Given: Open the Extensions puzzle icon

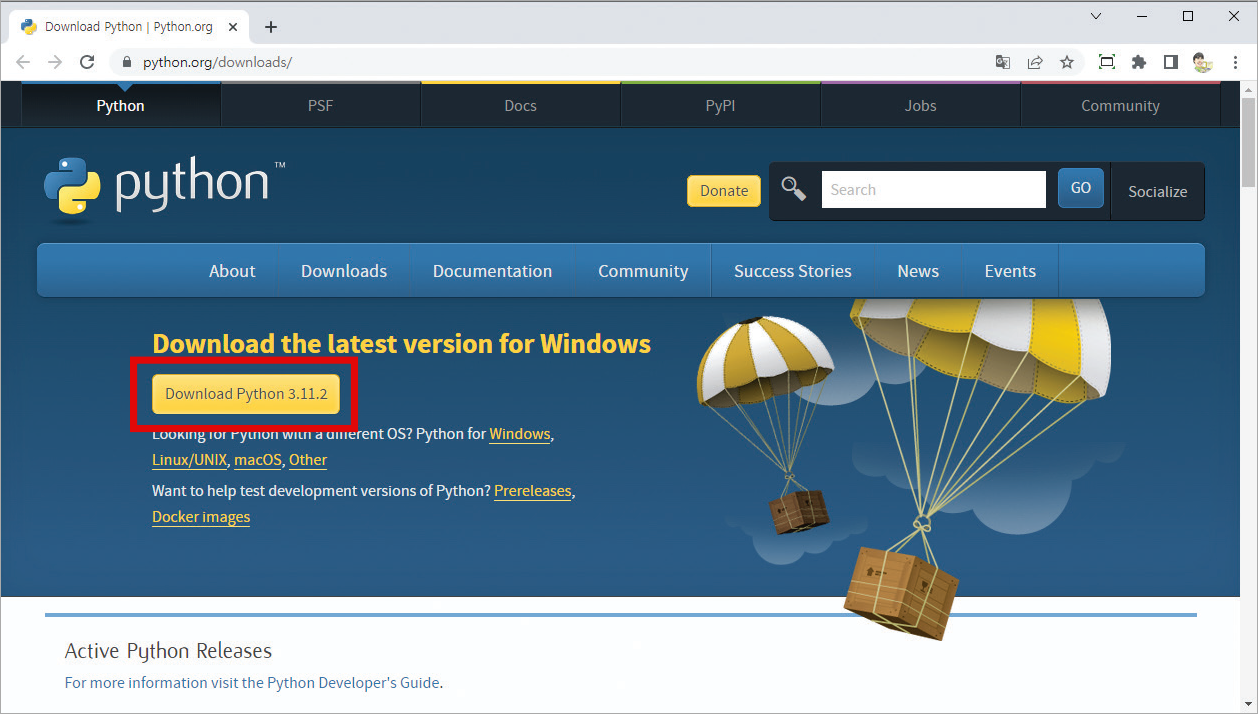Looking at the screenshot, I should (x=1138, y=62).
